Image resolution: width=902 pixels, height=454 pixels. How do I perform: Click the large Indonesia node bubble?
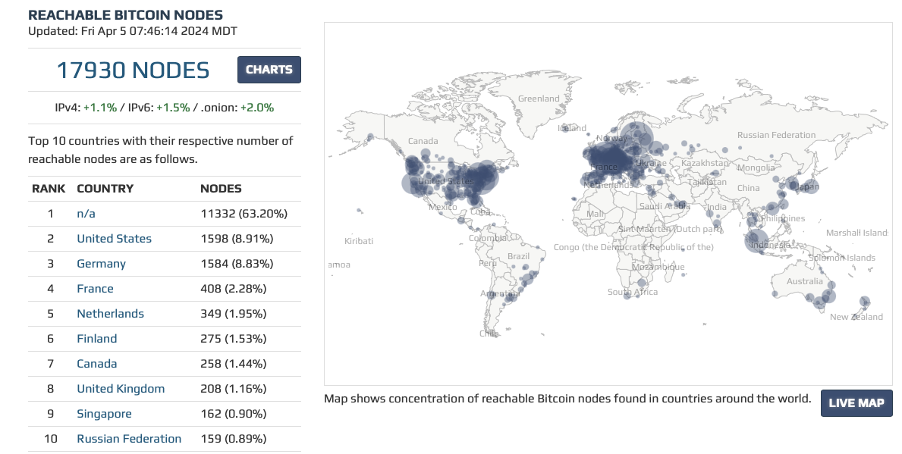click(756, 241)
